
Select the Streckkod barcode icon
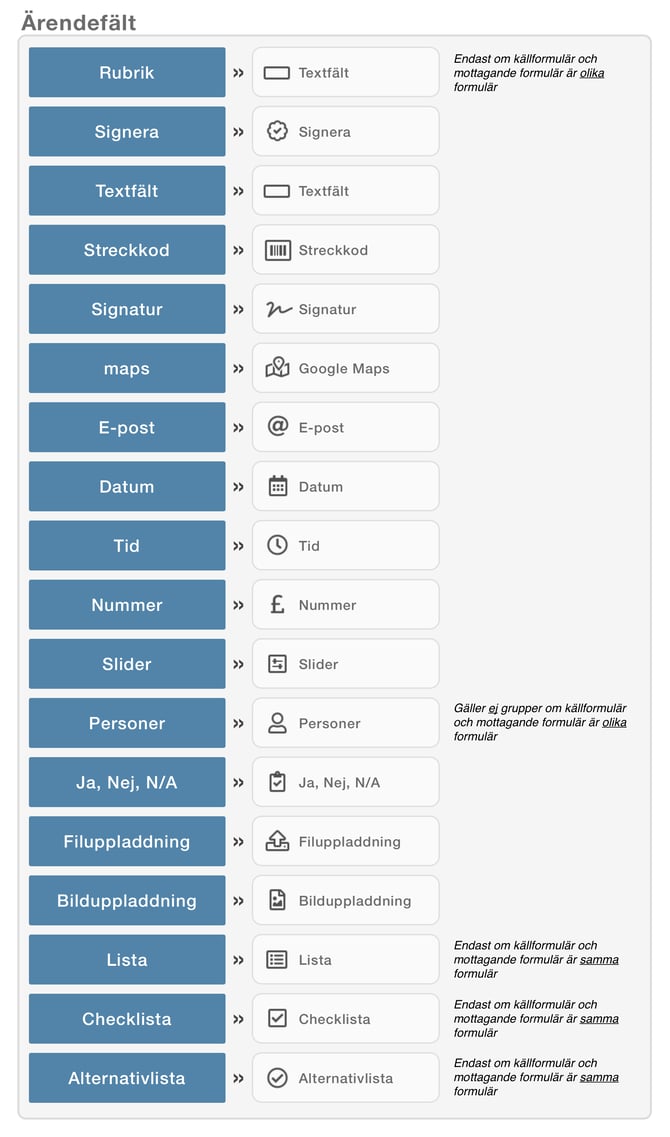pyautogui.click(x=277, y=250)
